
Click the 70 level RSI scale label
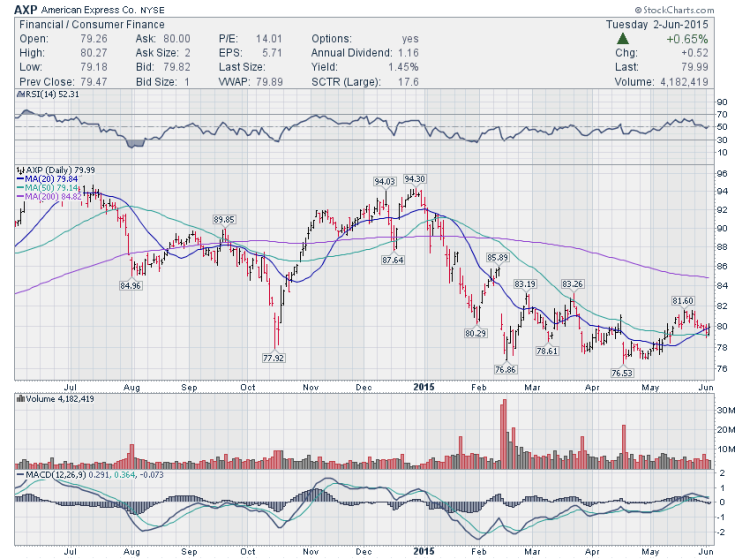tap(722, 114)
